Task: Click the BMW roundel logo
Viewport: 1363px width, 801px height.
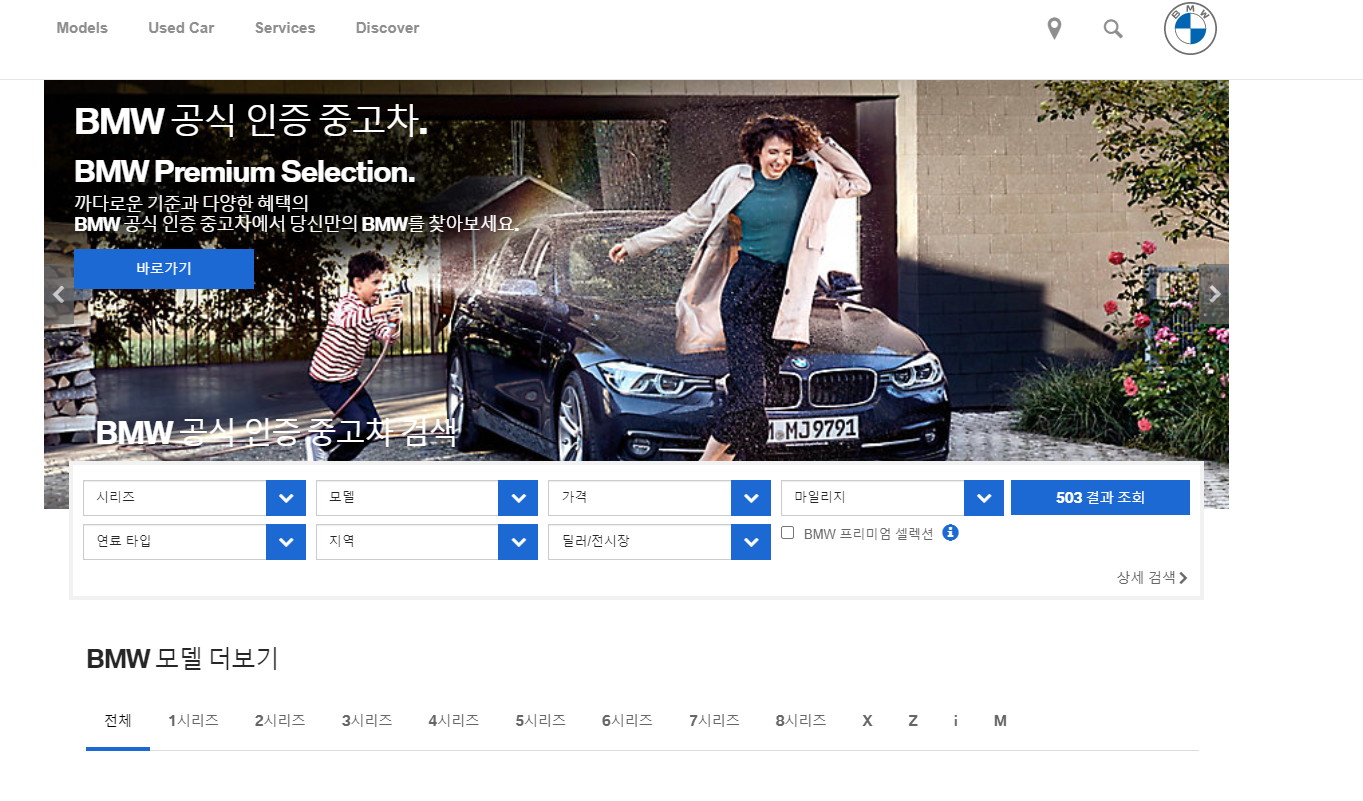Action: (x=1190, y=29)
